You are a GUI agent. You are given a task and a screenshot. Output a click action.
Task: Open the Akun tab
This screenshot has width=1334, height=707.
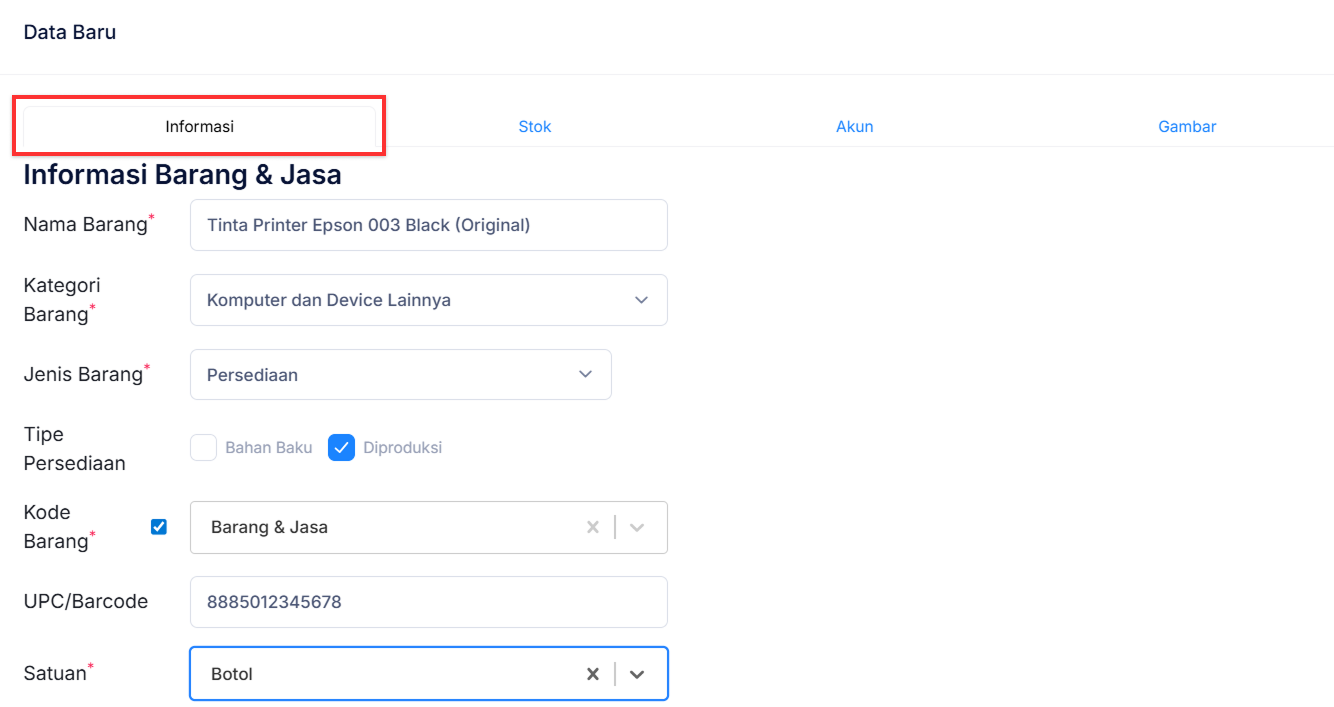[x=855, y=127]
